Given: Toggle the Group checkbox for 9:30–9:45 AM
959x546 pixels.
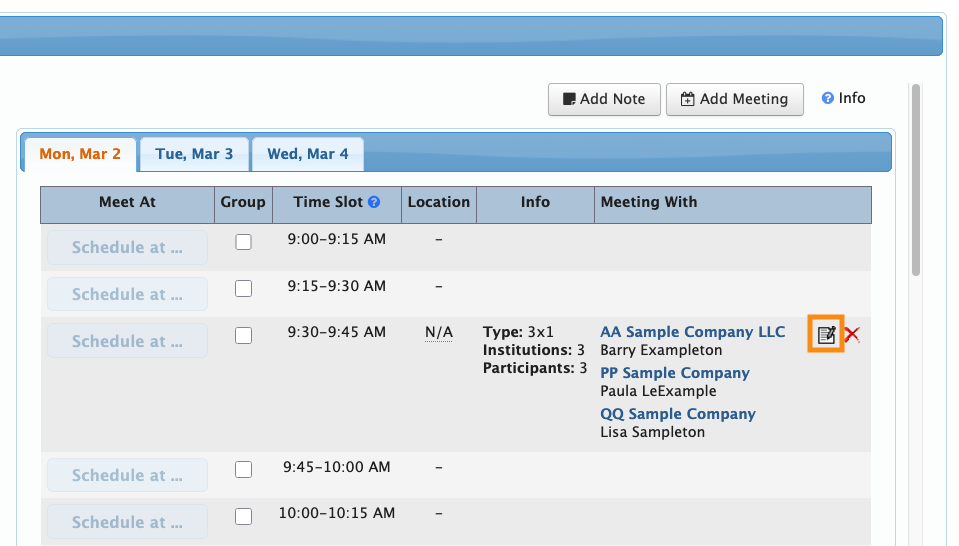Looking at the screenshot, I should 243,336.
